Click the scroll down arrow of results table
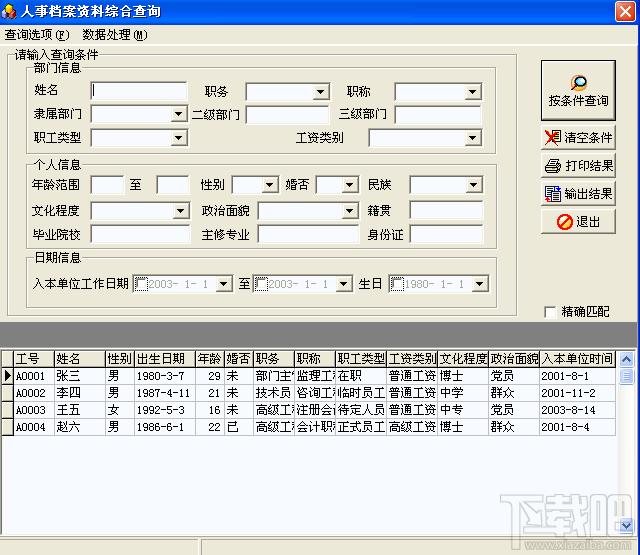The width and height of the screenshot is (640, 555). (x=627, y=525)
